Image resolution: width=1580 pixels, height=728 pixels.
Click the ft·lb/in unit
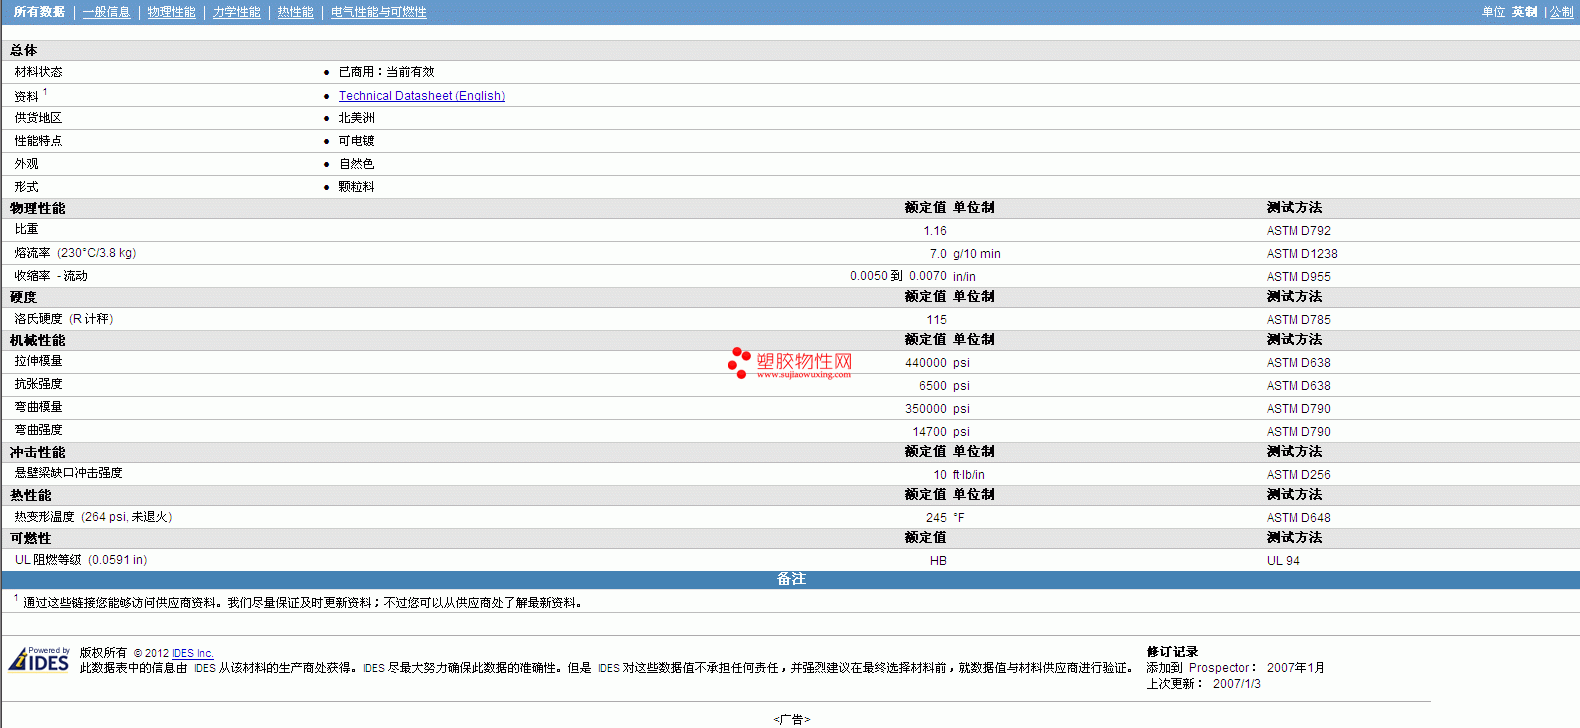click(x=969, y=475)
